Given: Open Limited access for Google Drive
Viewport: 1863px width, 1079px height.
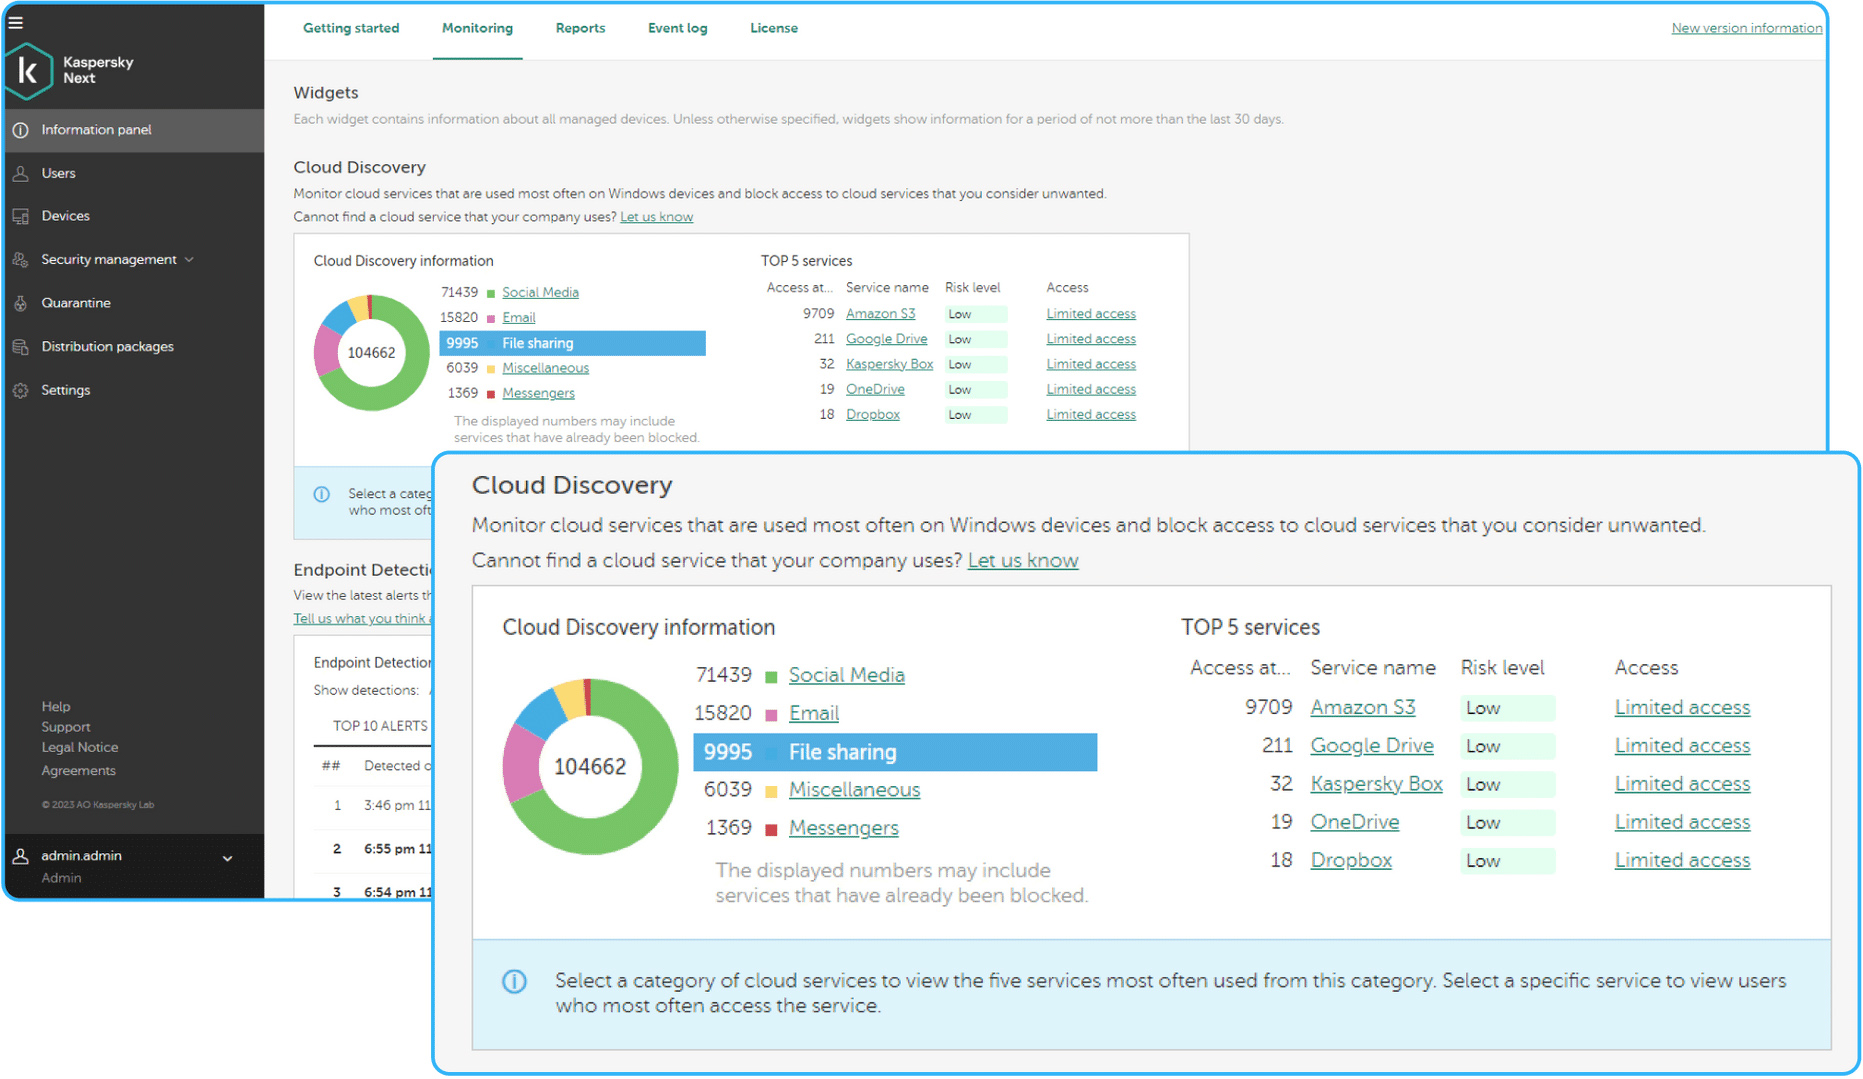Looking at the screenshot, I should coord(1682,746).
